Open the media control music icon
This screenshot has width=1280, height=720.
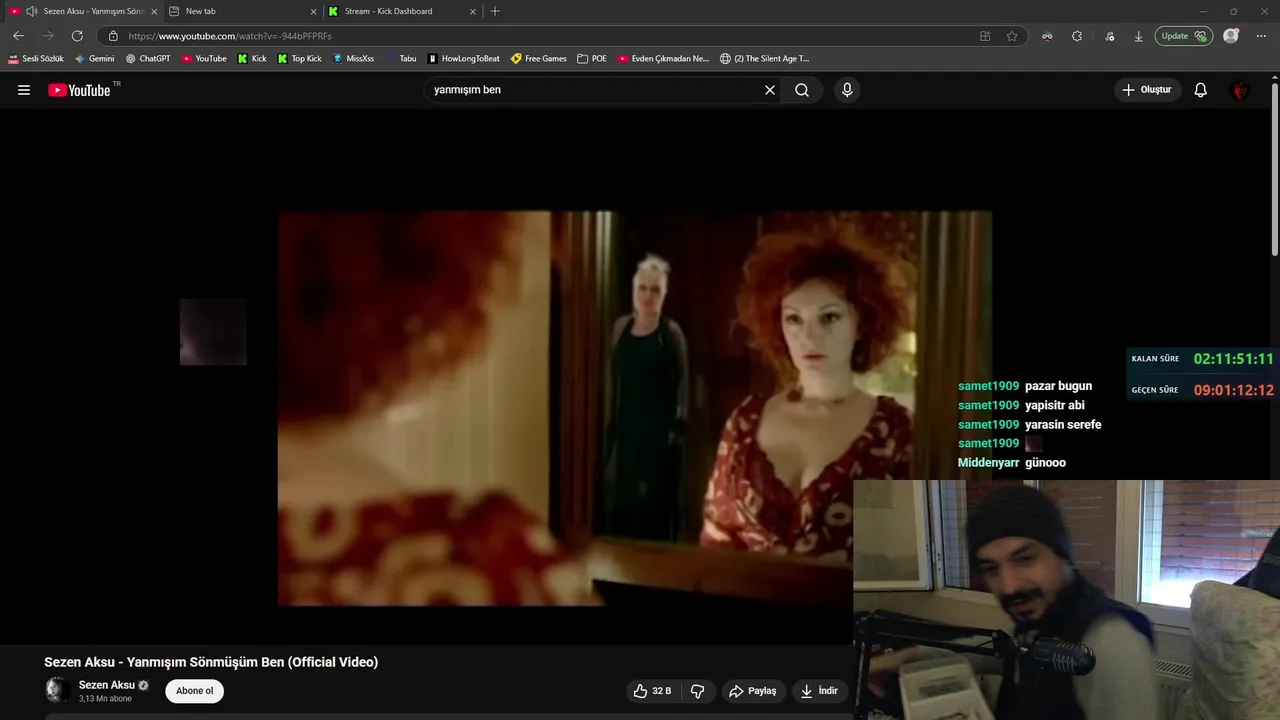(x=1110, y=36)
